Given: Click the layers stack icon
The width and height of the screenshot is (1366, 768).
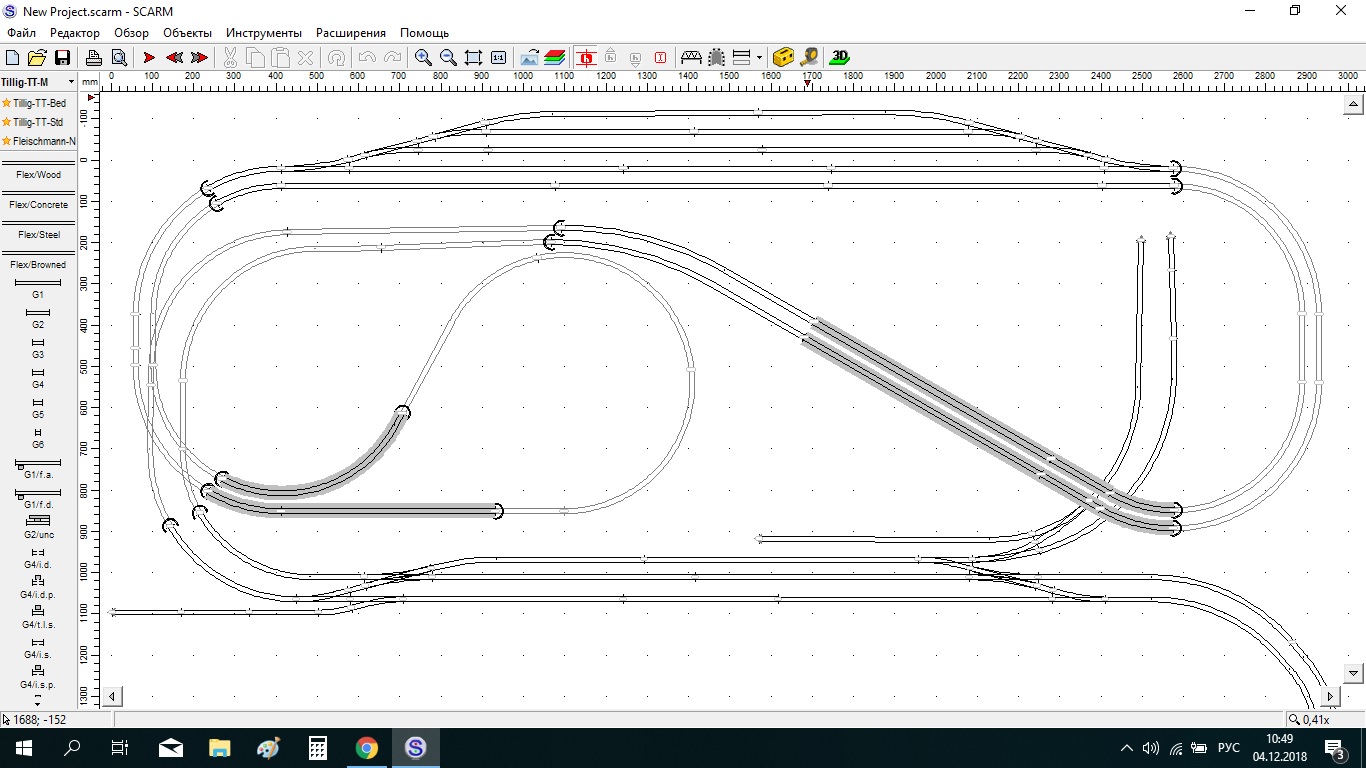Looking at the screenshot, I should [x=555, y=58].
